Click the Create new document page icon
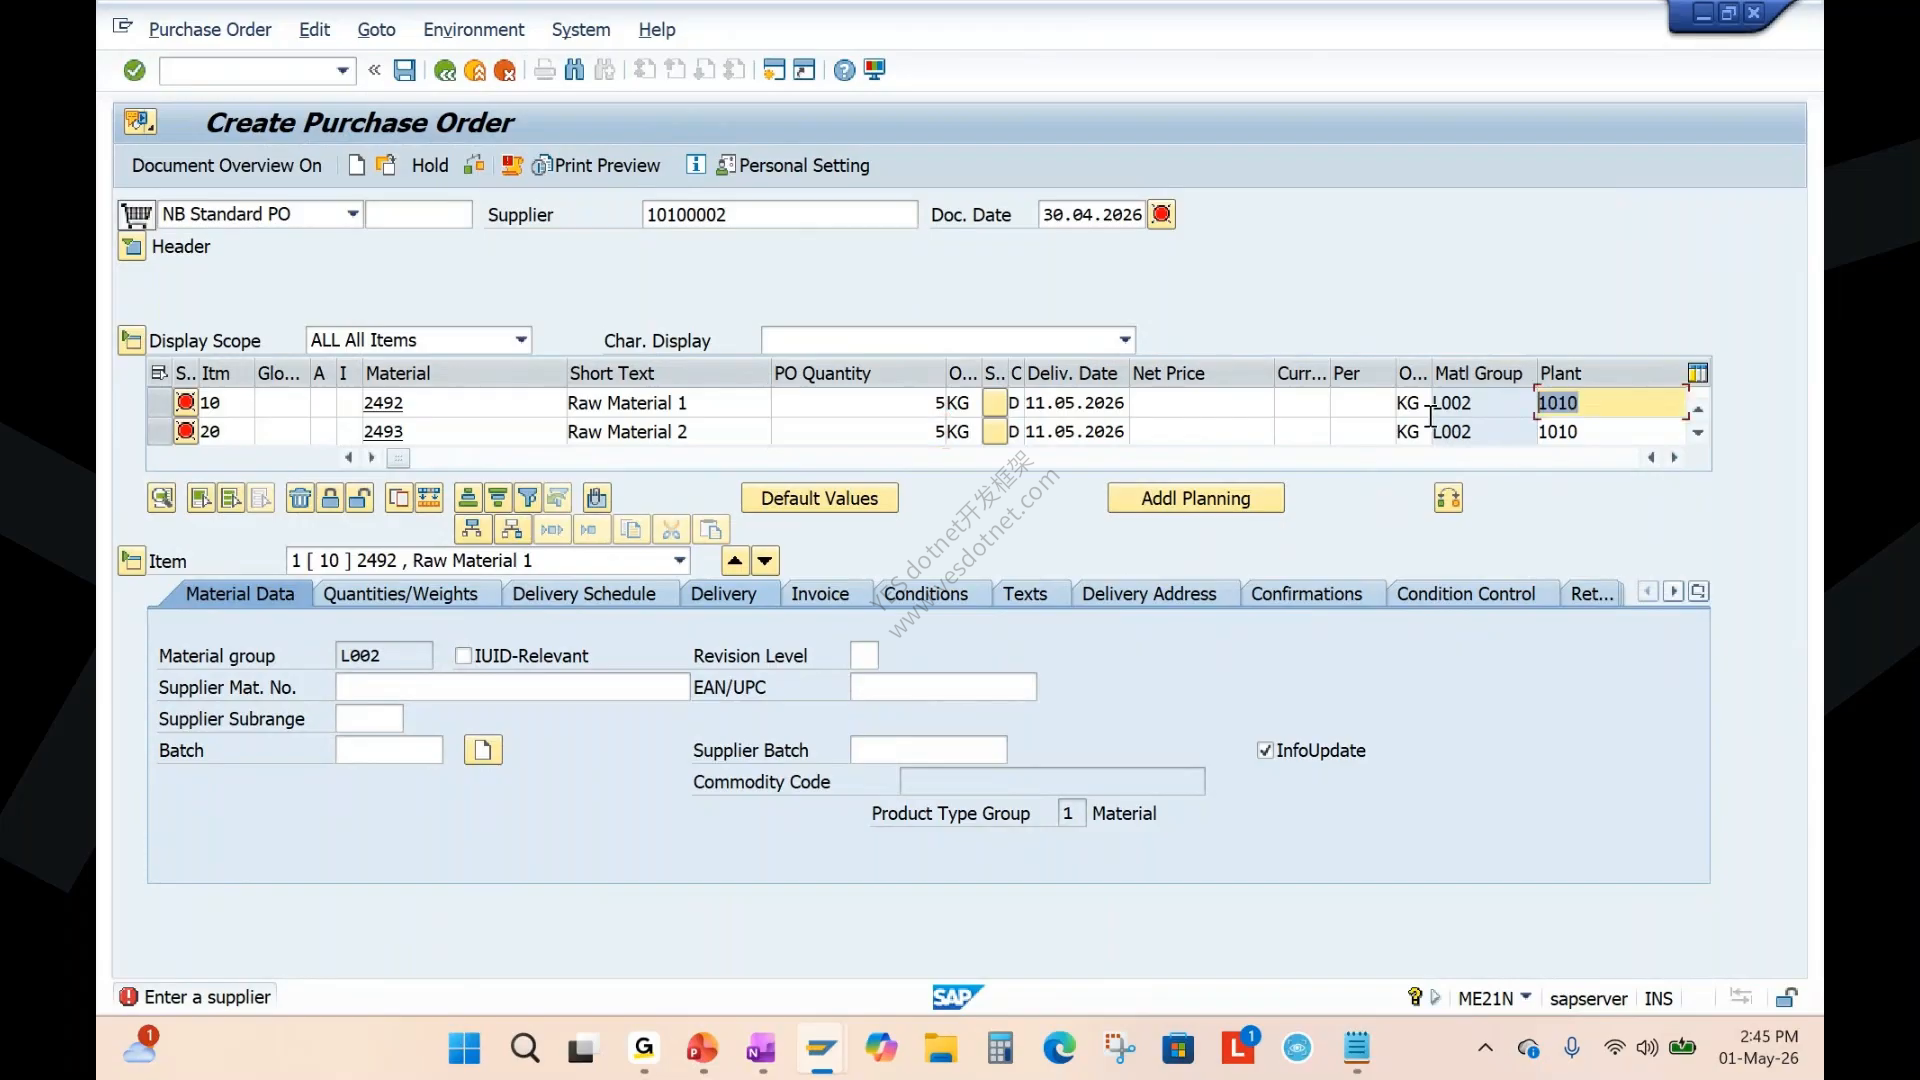The image size is (1920, 1080). 356,165
